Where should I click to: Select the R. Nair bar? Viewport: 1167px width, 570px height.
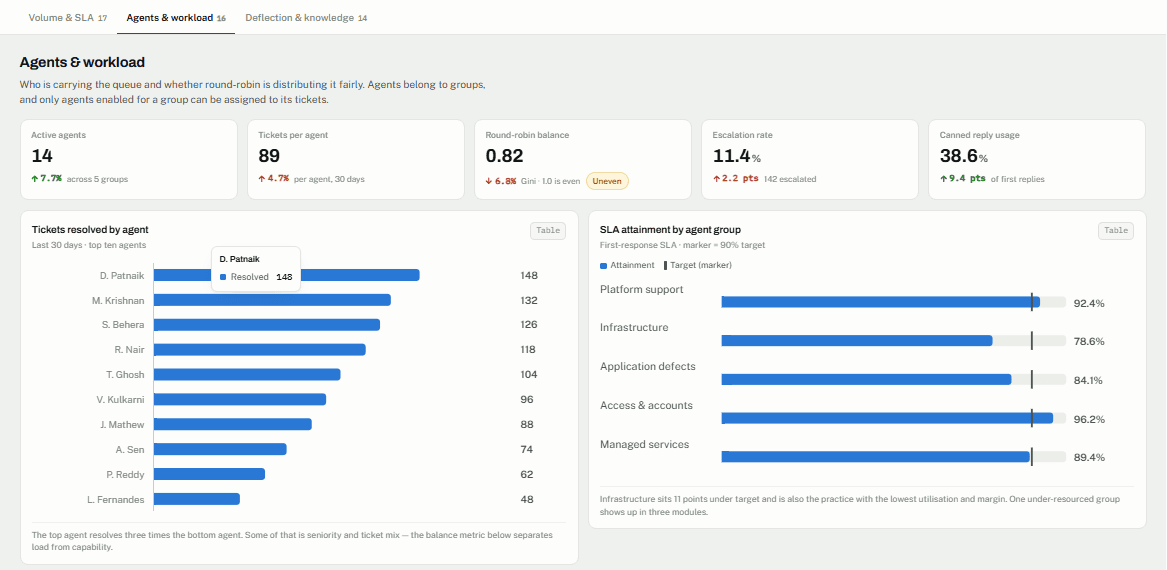point(260,350)
